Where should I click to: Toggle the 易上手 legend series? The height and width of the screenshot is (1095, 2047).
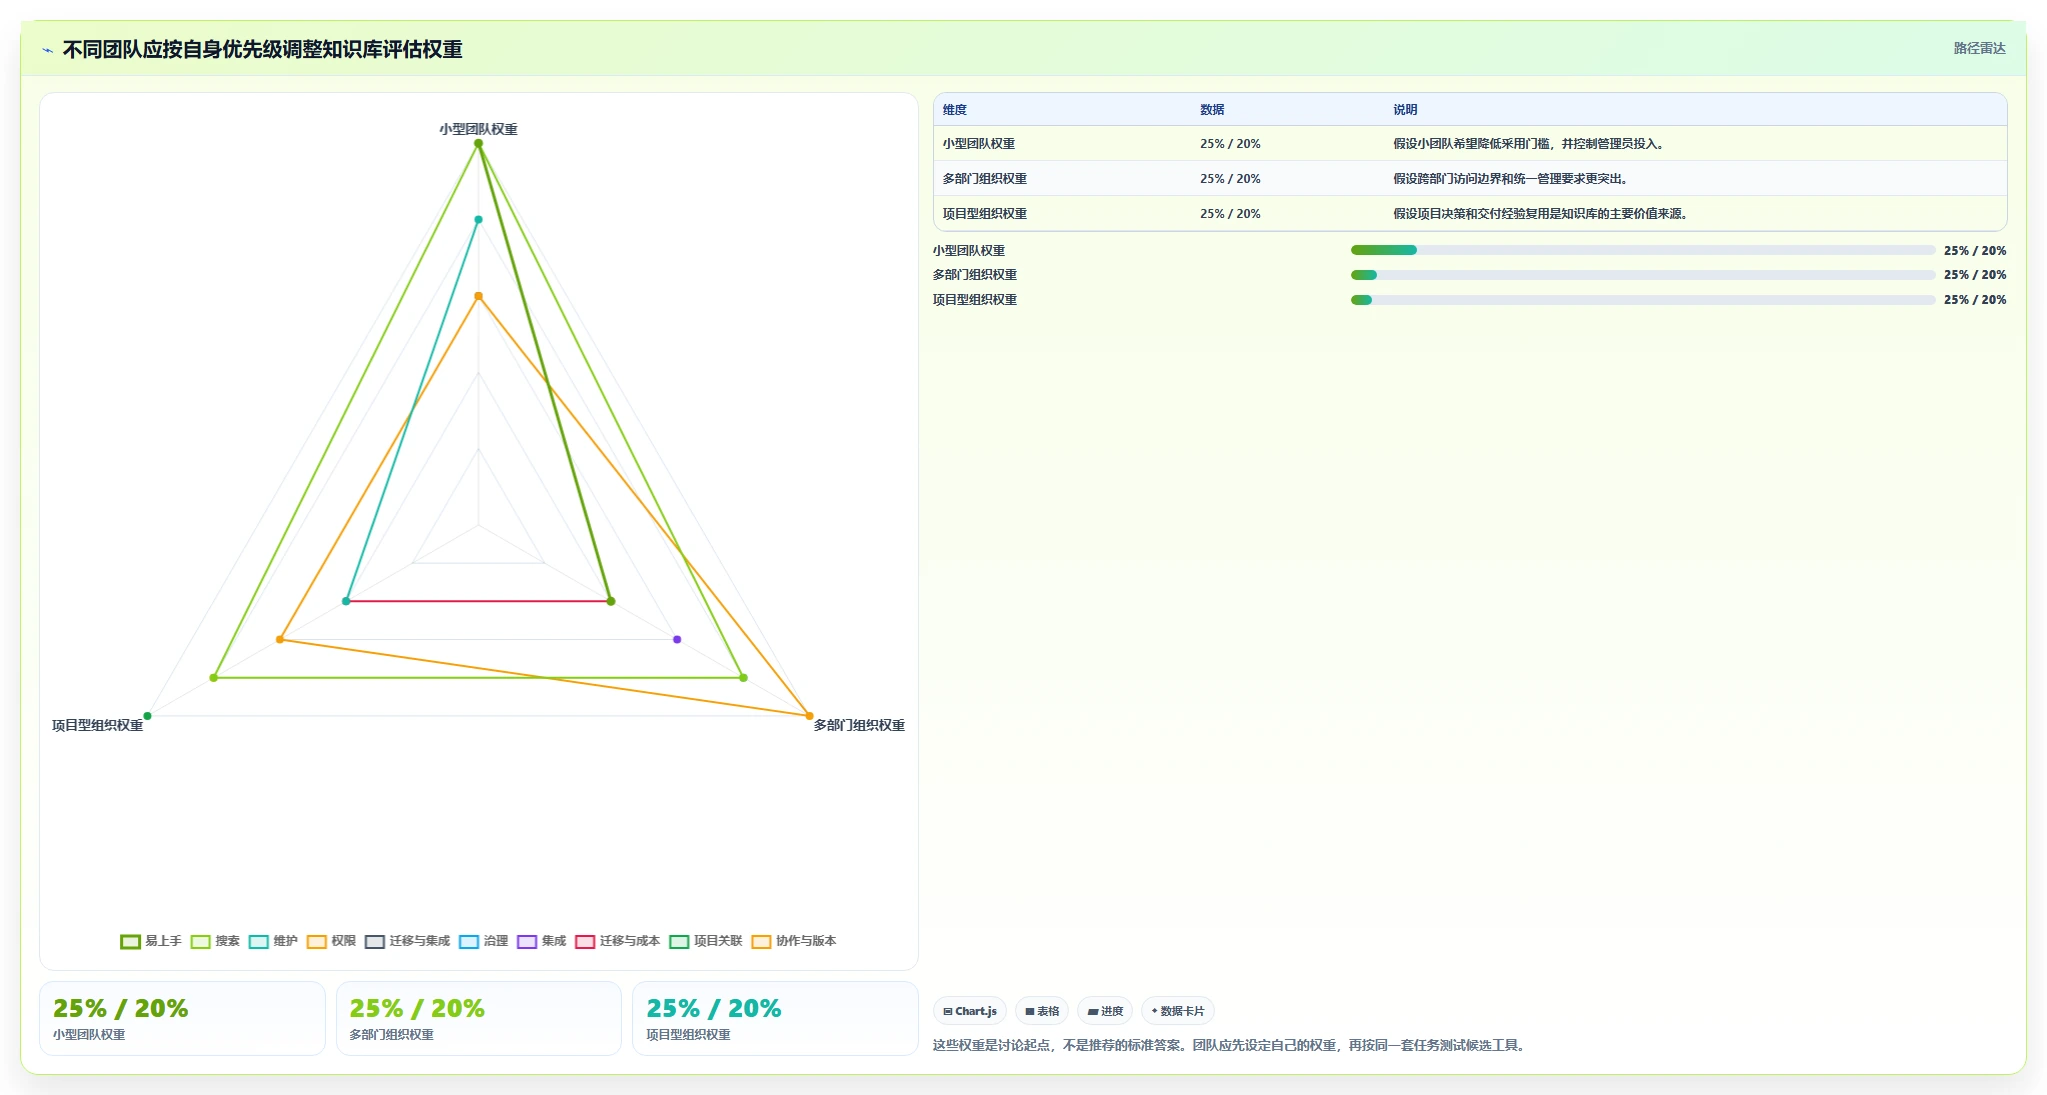coord(151,941)
